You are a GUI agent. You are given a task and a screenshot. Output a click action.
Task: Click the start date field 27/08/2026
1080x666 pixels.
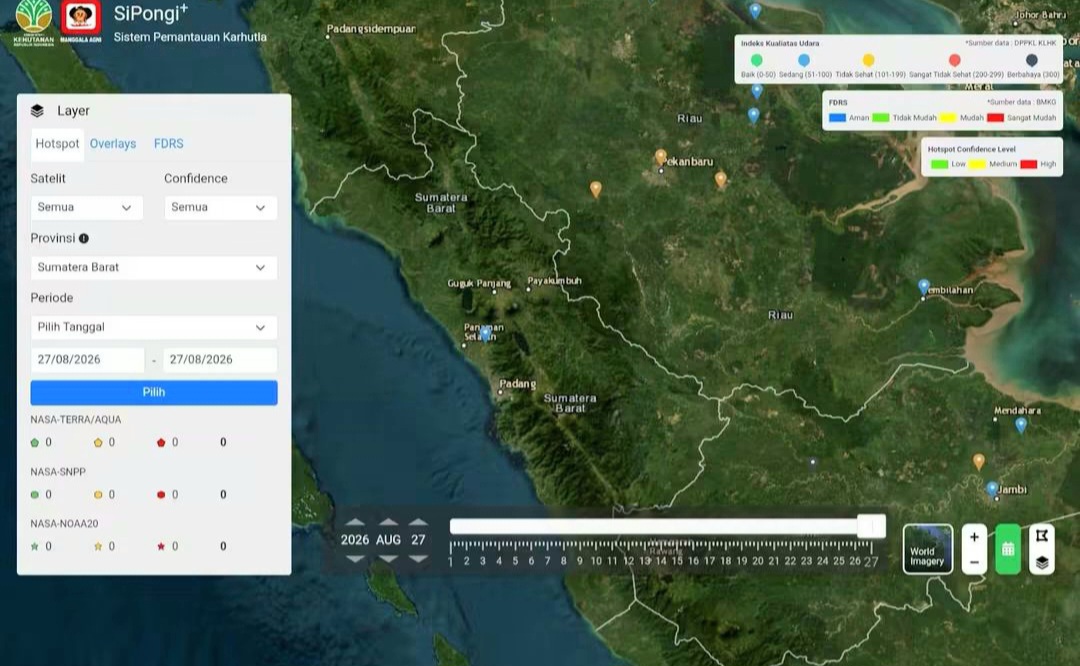pos(87,360)
